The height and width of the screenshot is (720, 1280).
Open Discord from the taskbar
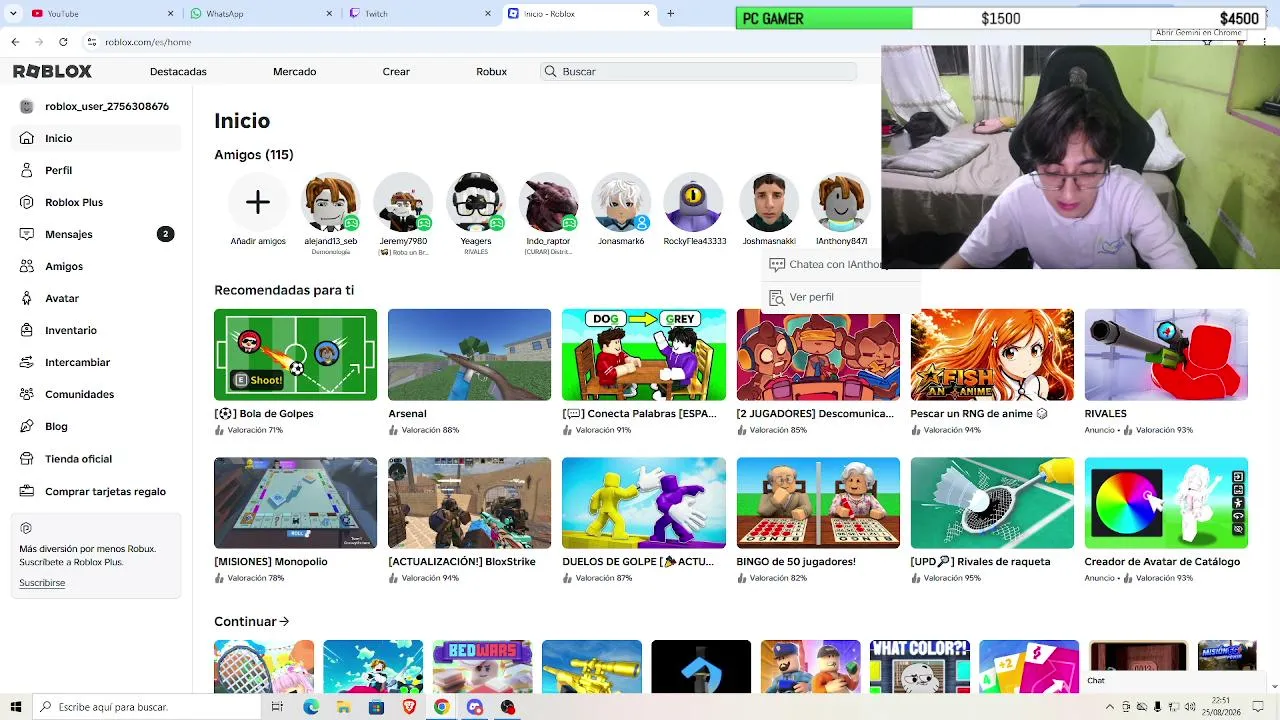point(474,707)
